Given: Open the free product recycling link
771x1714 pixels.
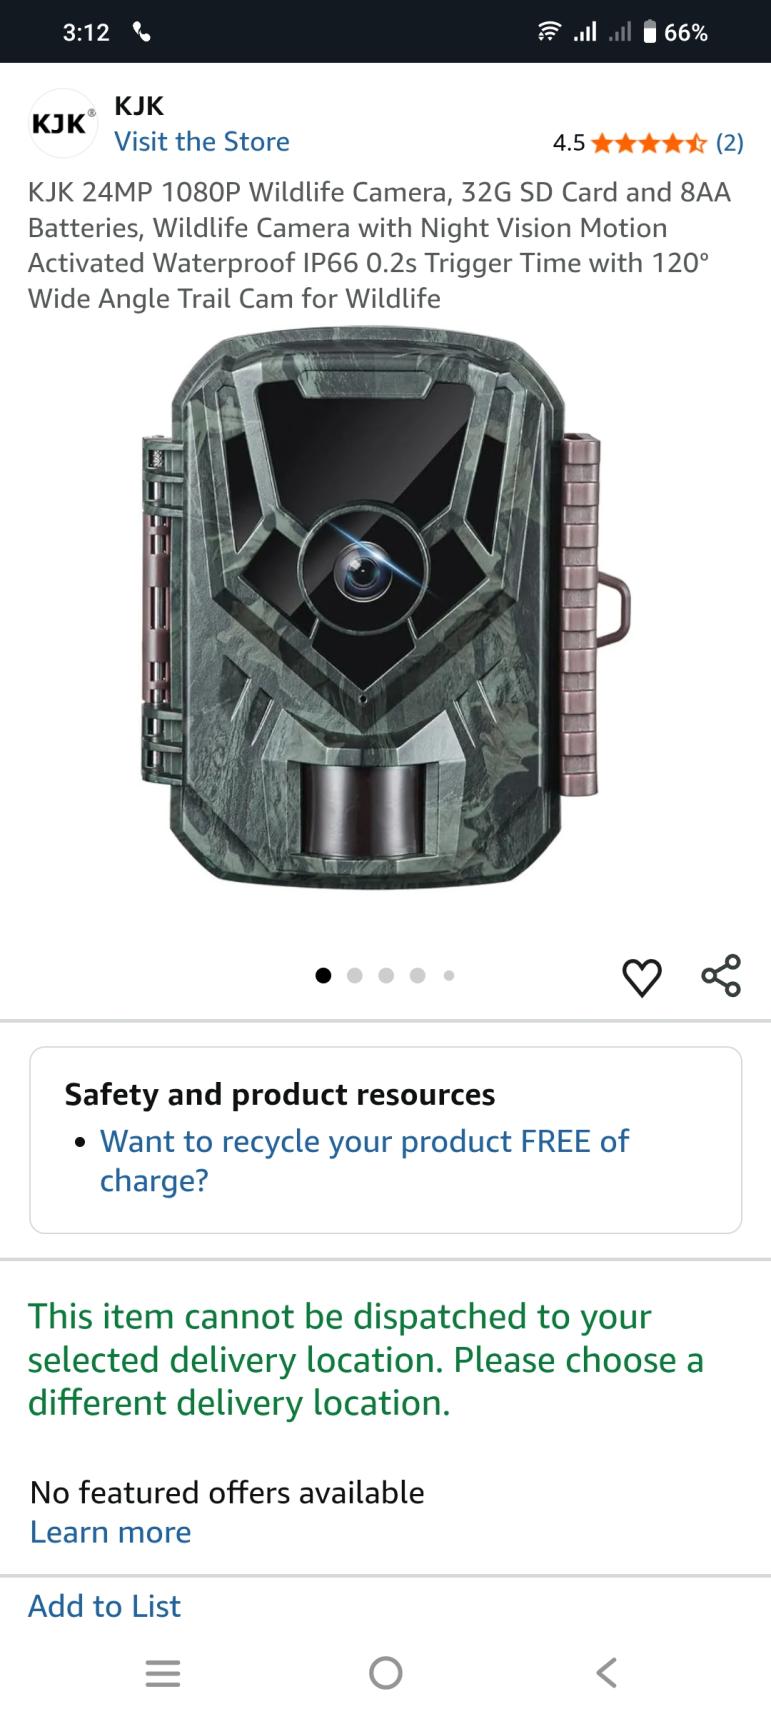Looking at the screenshot, I should (364, 1160).
